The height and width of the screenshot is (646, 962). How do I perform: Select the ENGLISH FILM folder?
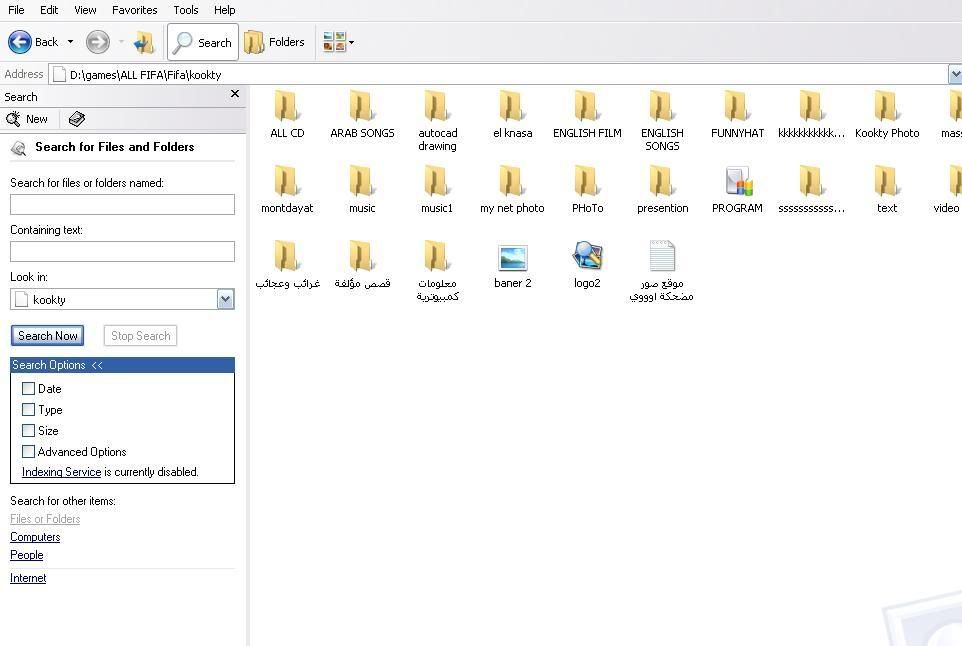pyautogui.click(x=587, y=115)
